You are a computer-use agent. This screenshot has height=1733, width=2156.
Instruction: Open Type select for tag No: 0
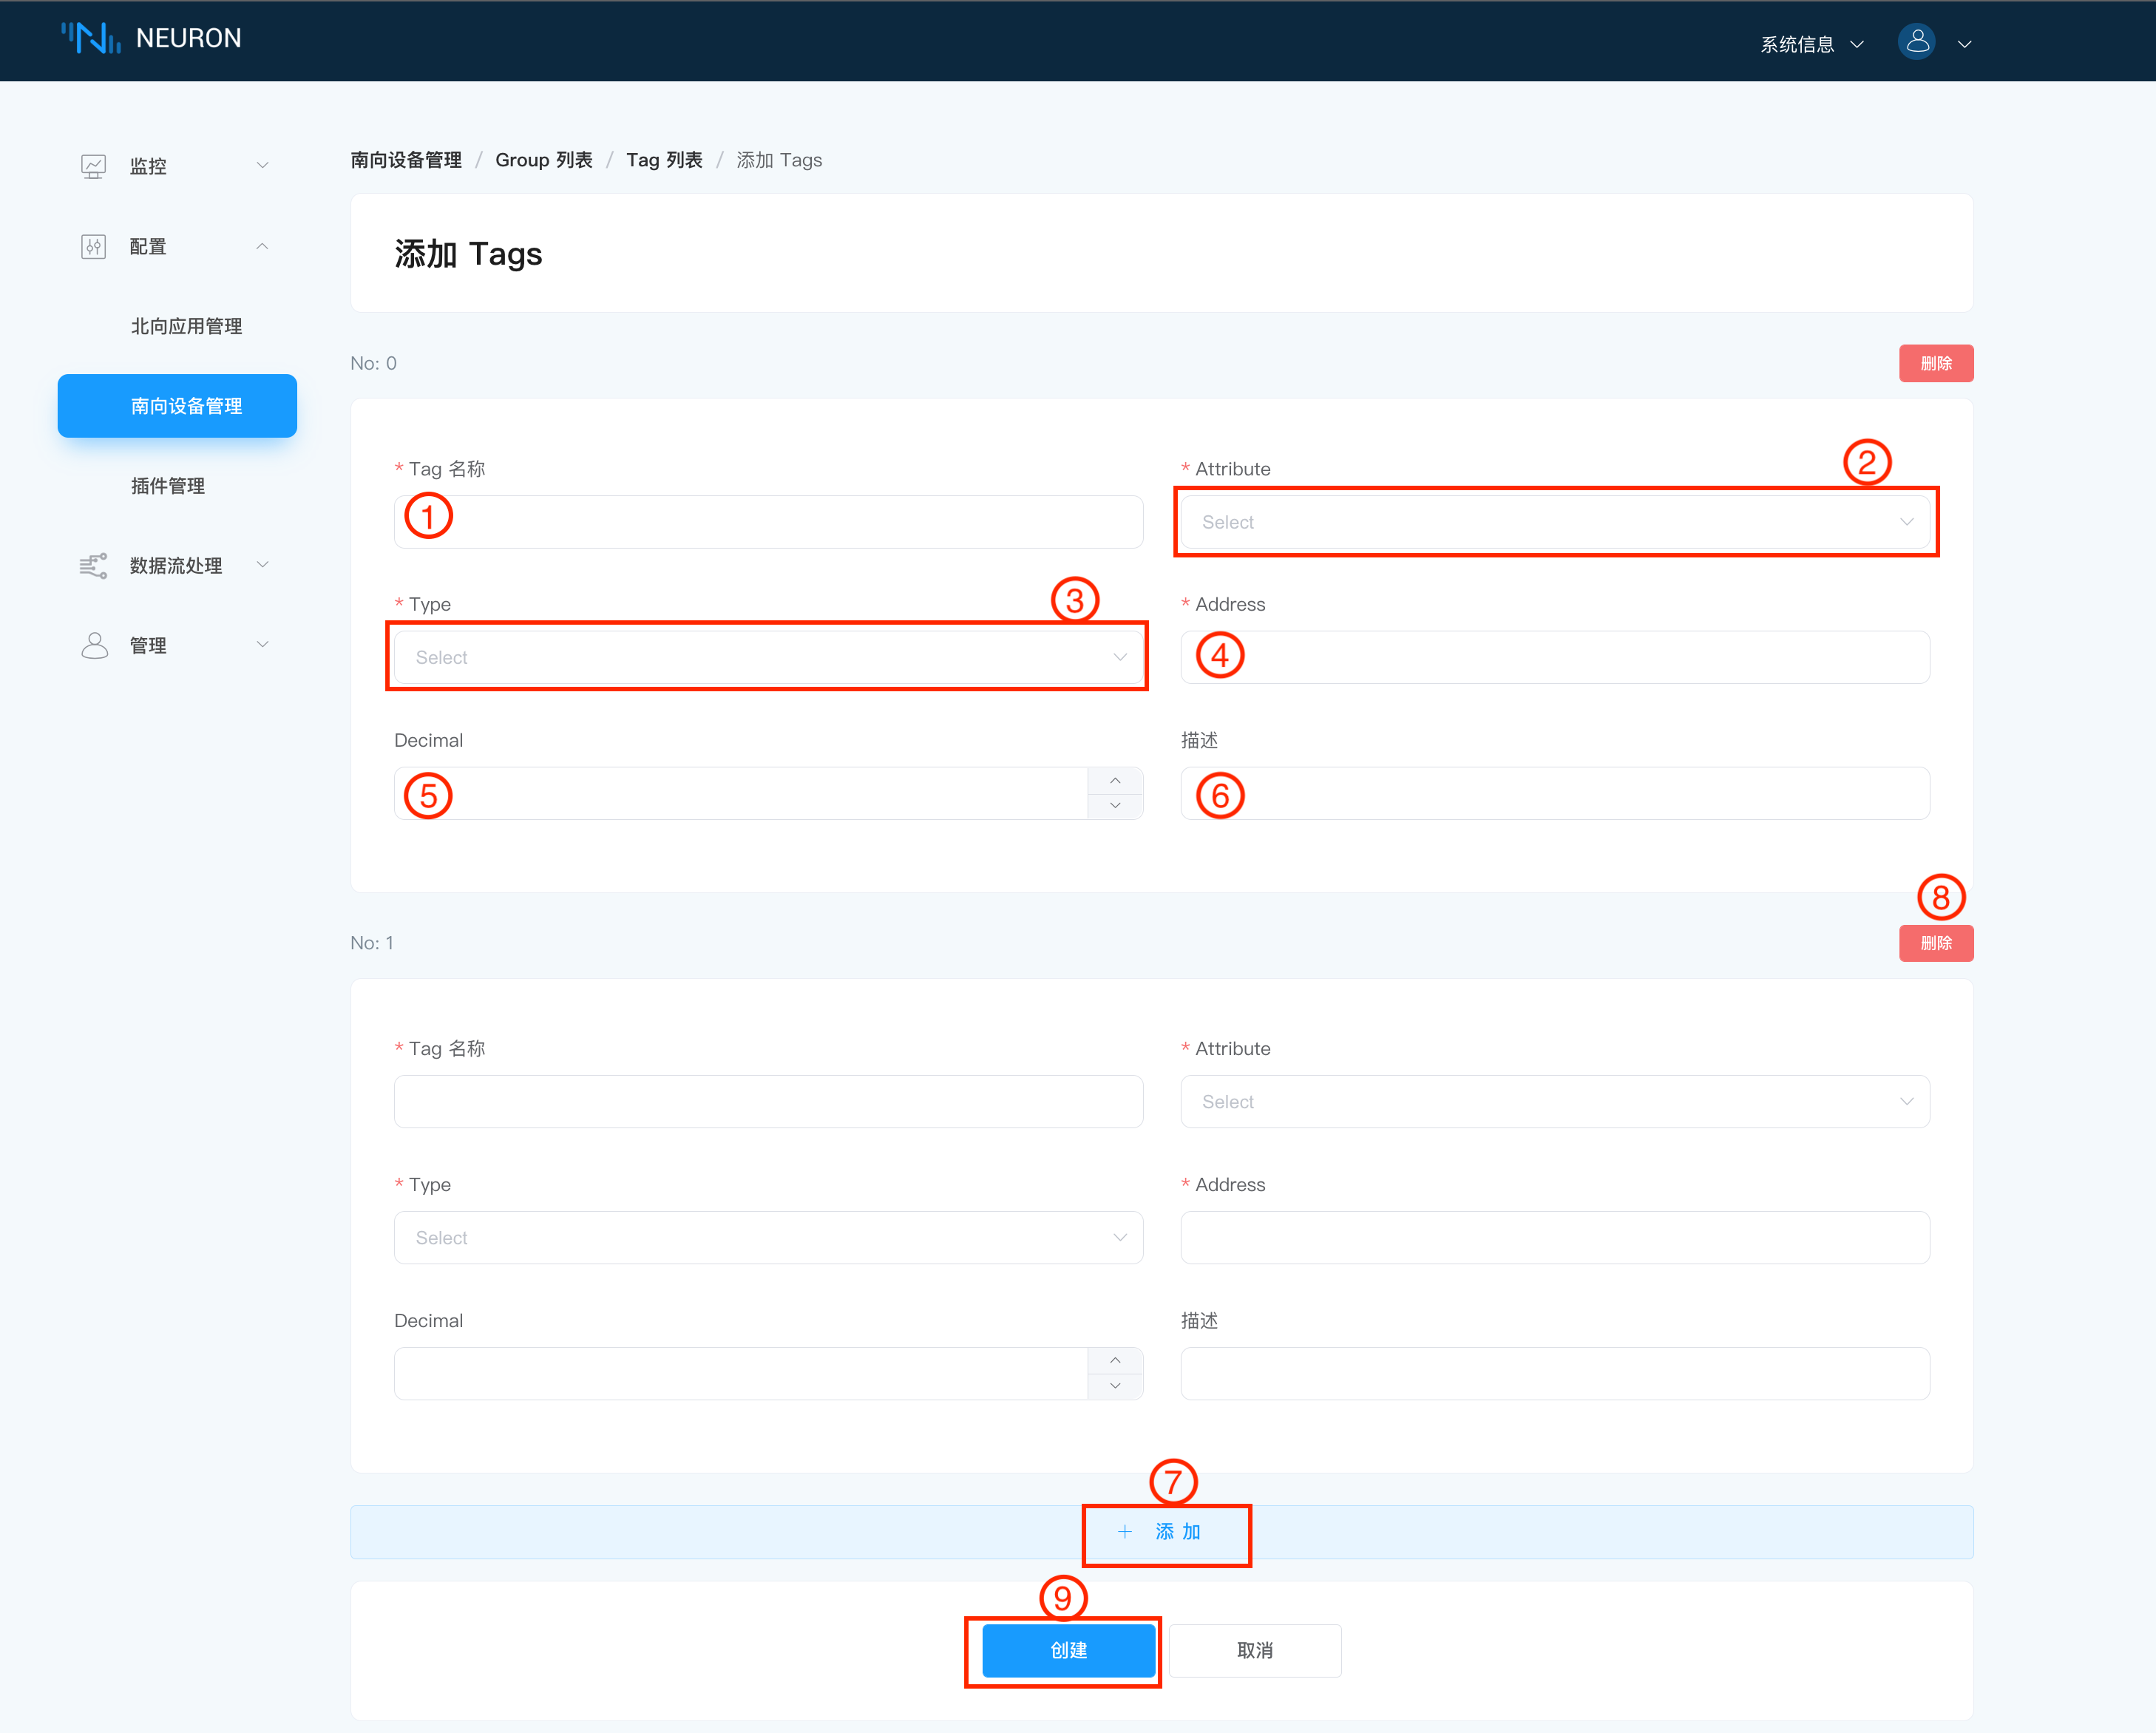pos(768,657)
